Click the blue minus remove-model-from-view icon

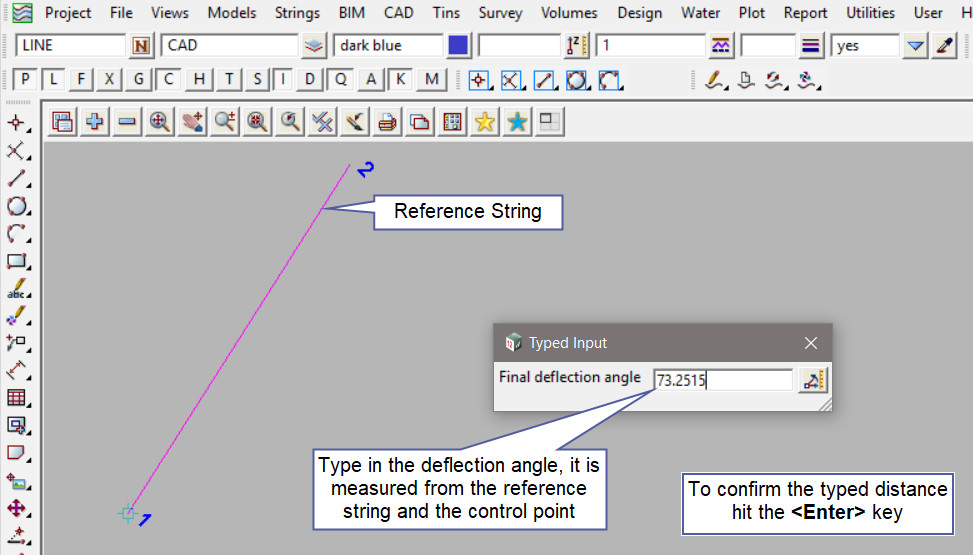point(127,122)
